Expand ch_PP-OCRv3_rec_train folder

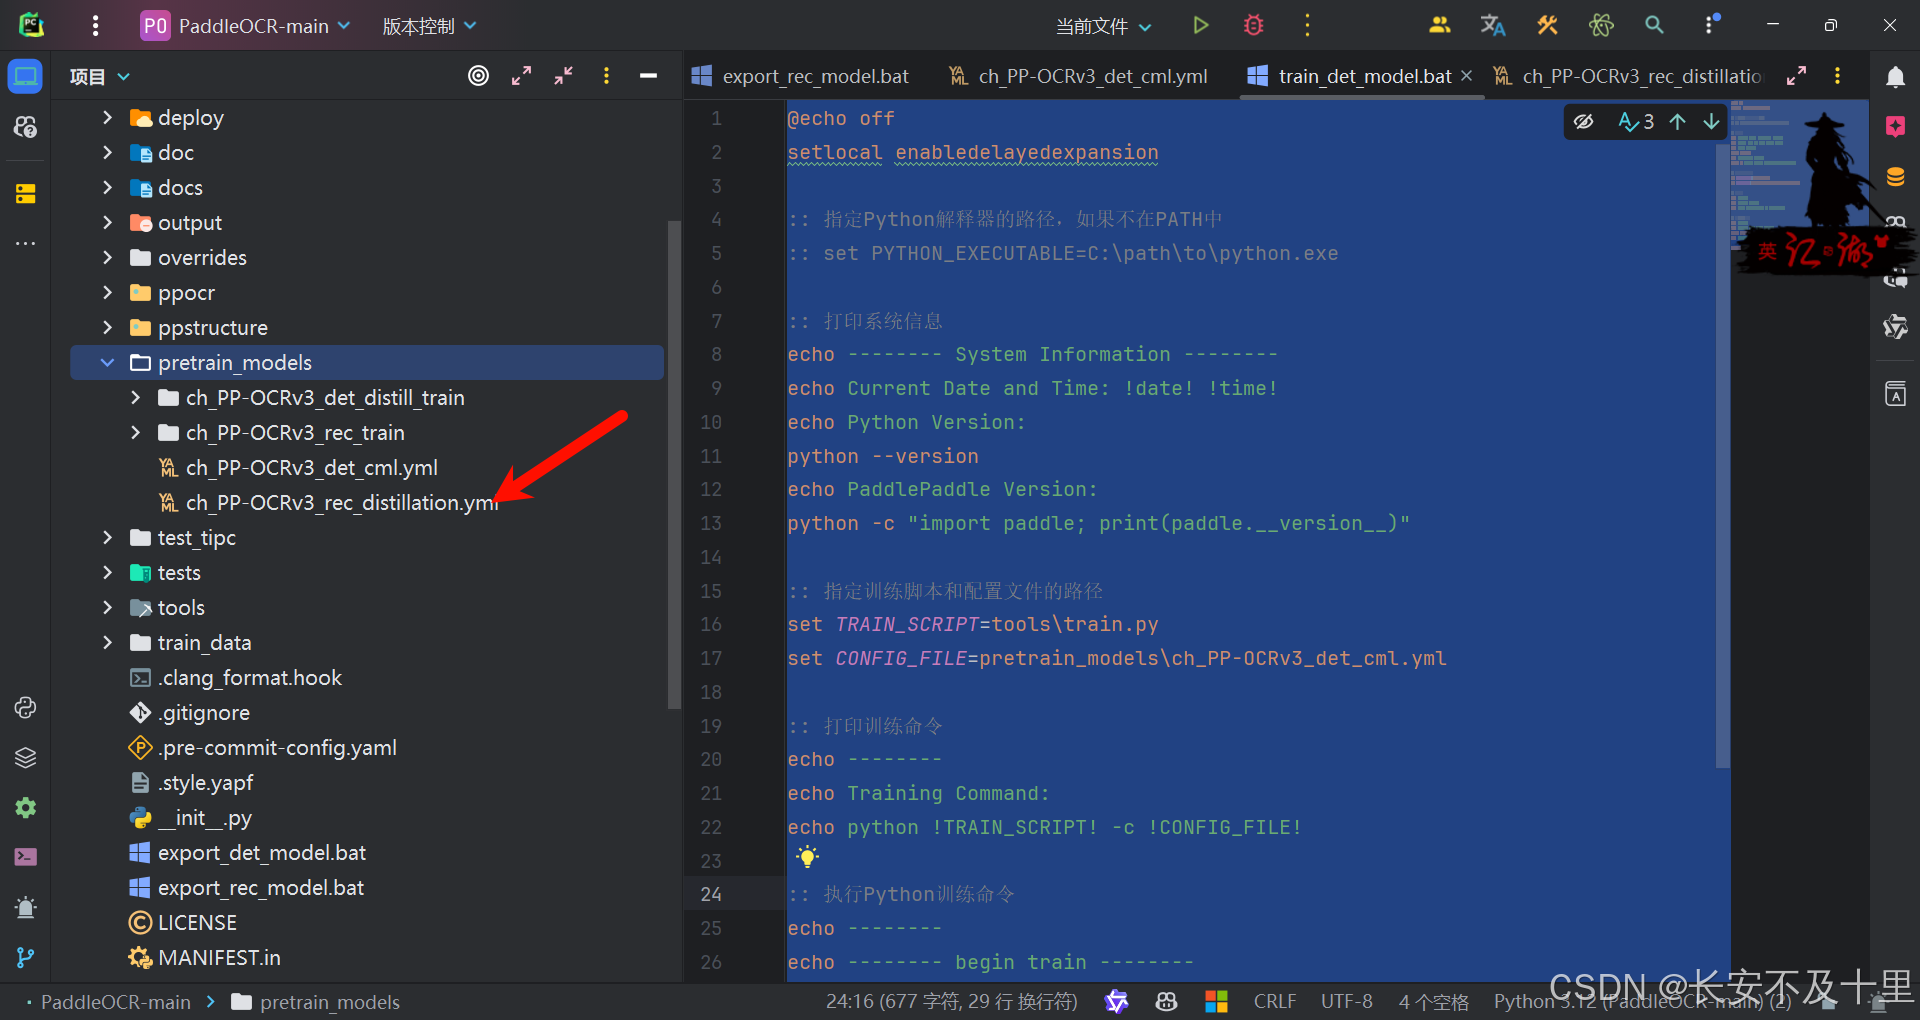pos(135,433)
